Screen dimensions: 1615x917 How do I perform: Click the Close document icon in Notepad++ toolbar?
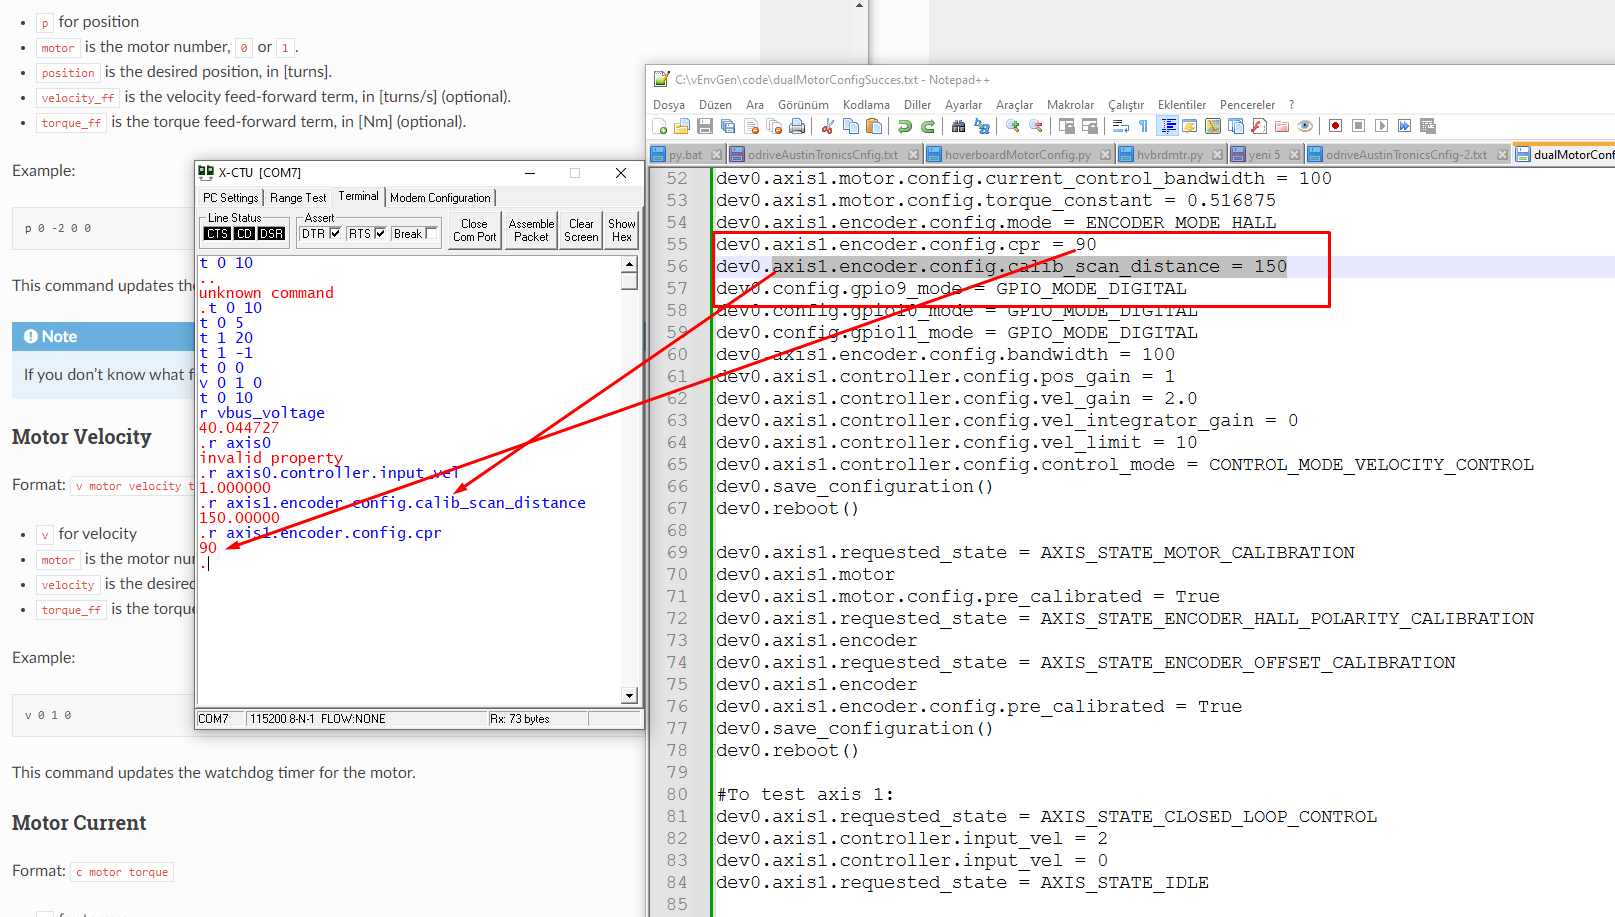click(x=750, y=126)
